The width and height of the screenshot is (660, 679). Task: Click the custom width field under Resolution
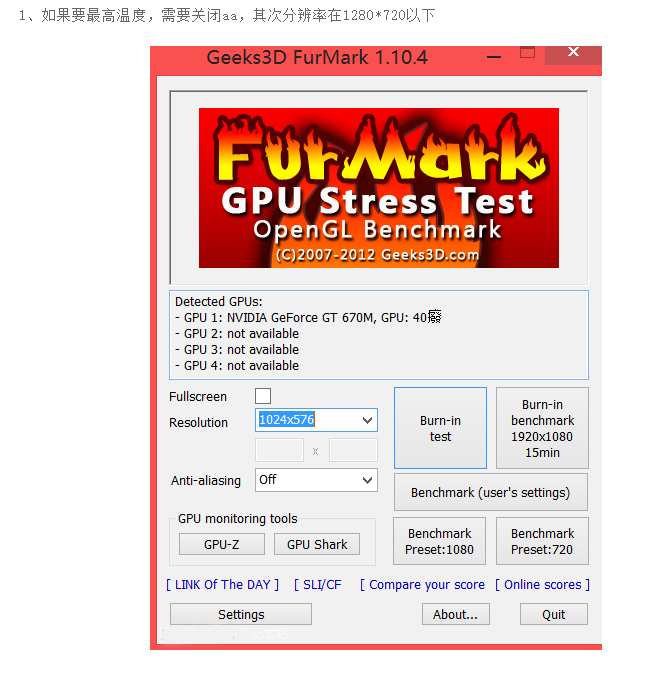click(279, 450)
